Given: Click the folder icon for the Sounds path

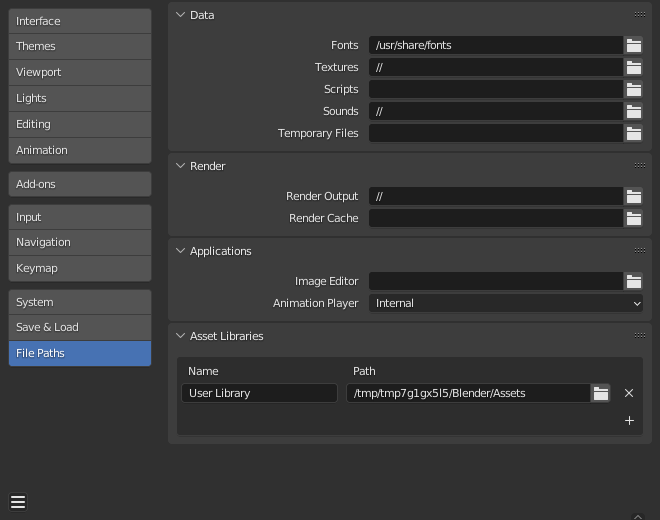Looking at the screenshot, I should tap(633, 111).
